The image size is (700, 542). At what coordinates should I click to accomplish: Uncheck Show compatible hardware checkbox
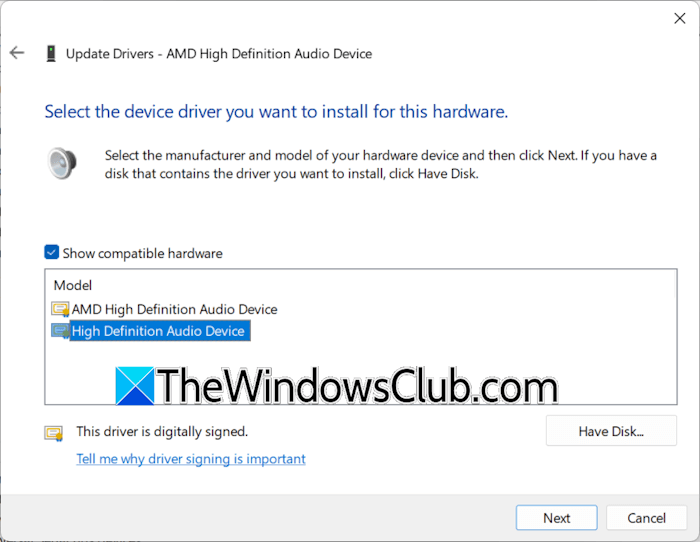[51, 252]
